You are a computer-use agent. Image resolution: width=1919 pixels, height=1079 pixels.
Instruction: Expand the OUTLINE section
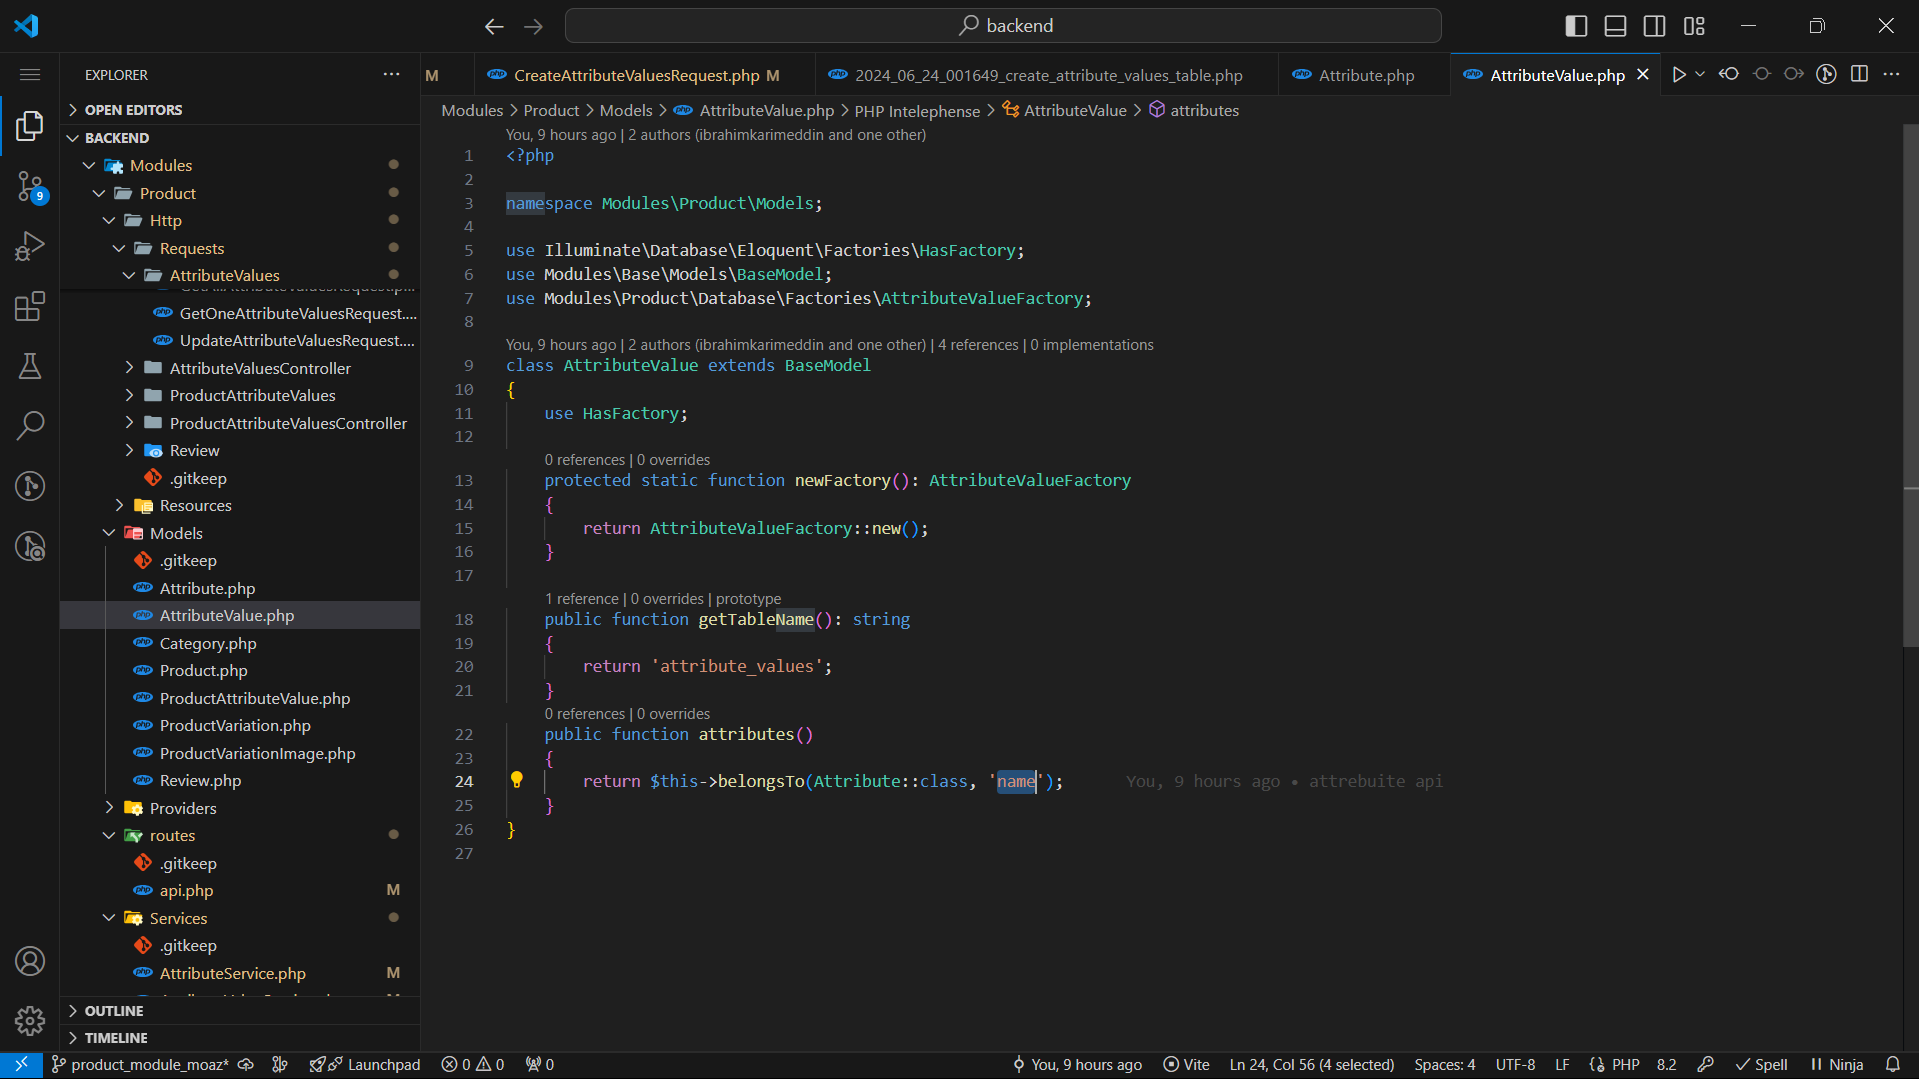tap(114, 1011)
